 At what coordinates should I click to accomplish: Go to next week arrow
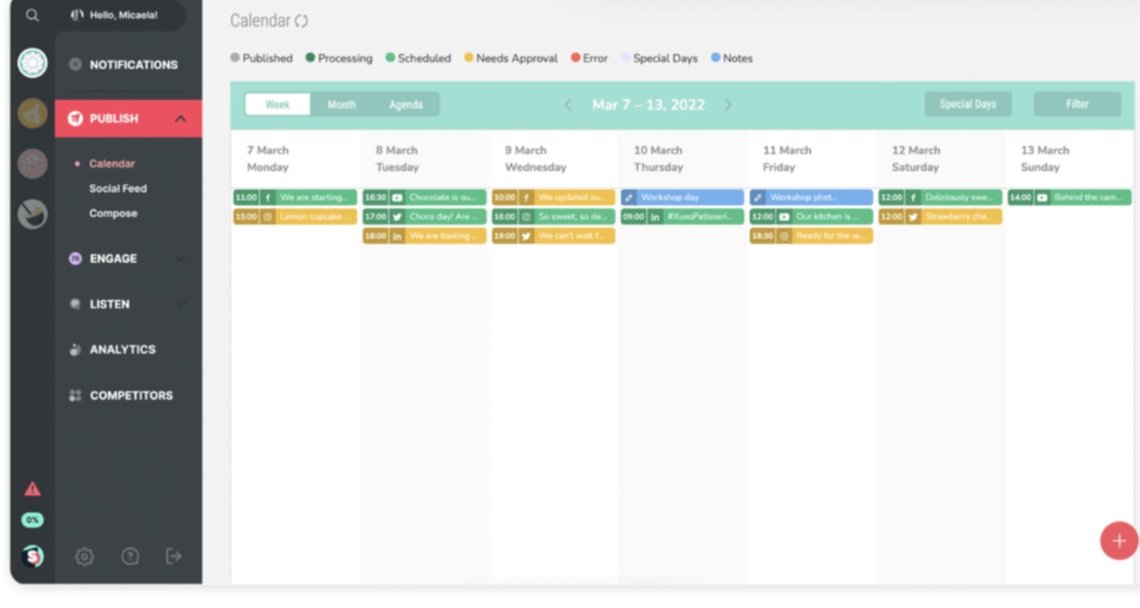click(x=728, y=105)
